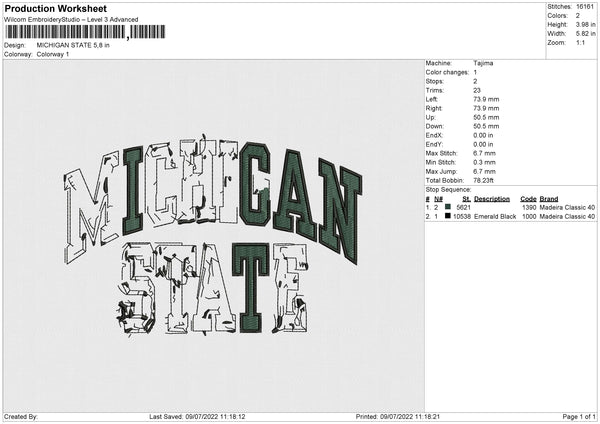The width and height of the screenshot is (600, 424).
Task: Click the Color changes value 1
Action: (475, 72)
